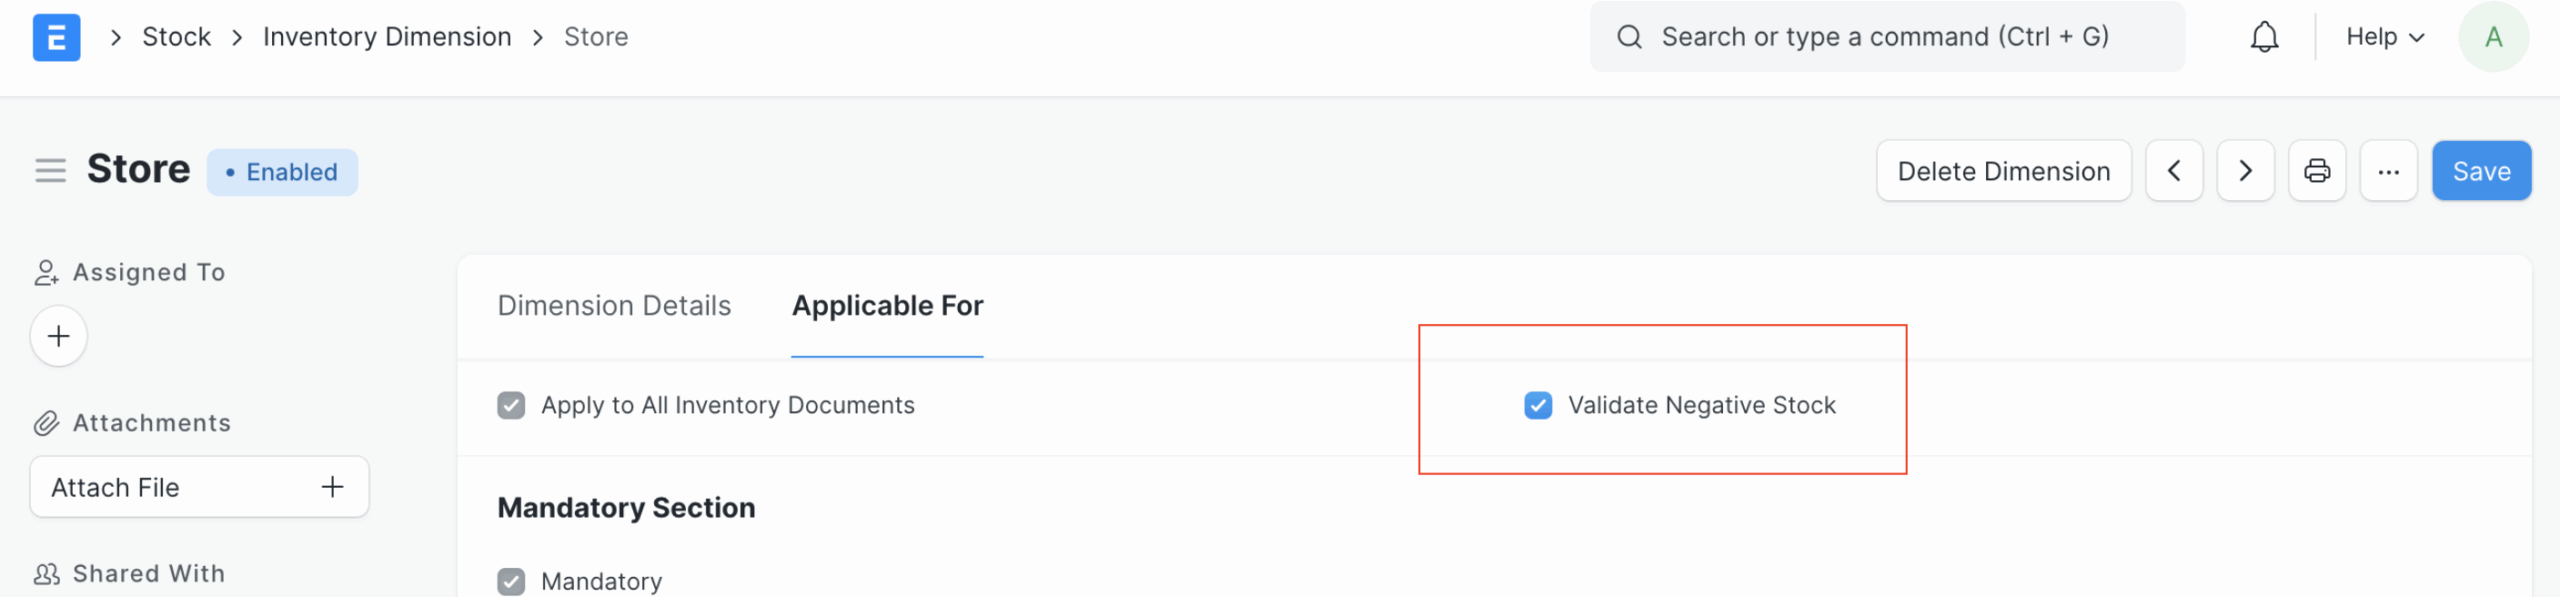Toggle the Mandatory checkbox
Image resolution: width=2560 pixels, height=597 pixels.
tap(511, 581)
